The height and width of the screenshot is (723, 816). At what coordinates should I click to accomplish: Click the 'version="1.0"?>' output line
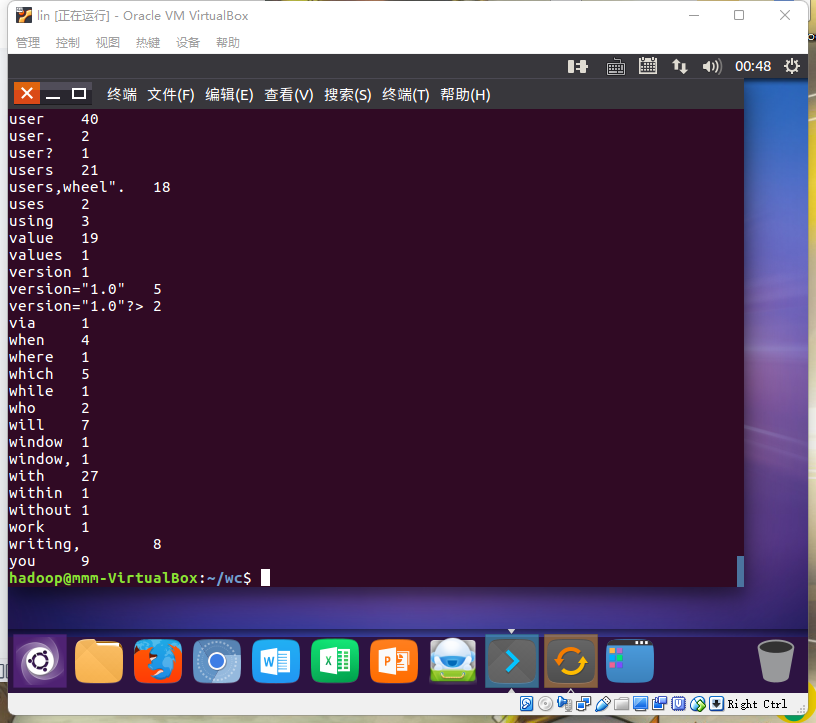click(x=85, y=306)
